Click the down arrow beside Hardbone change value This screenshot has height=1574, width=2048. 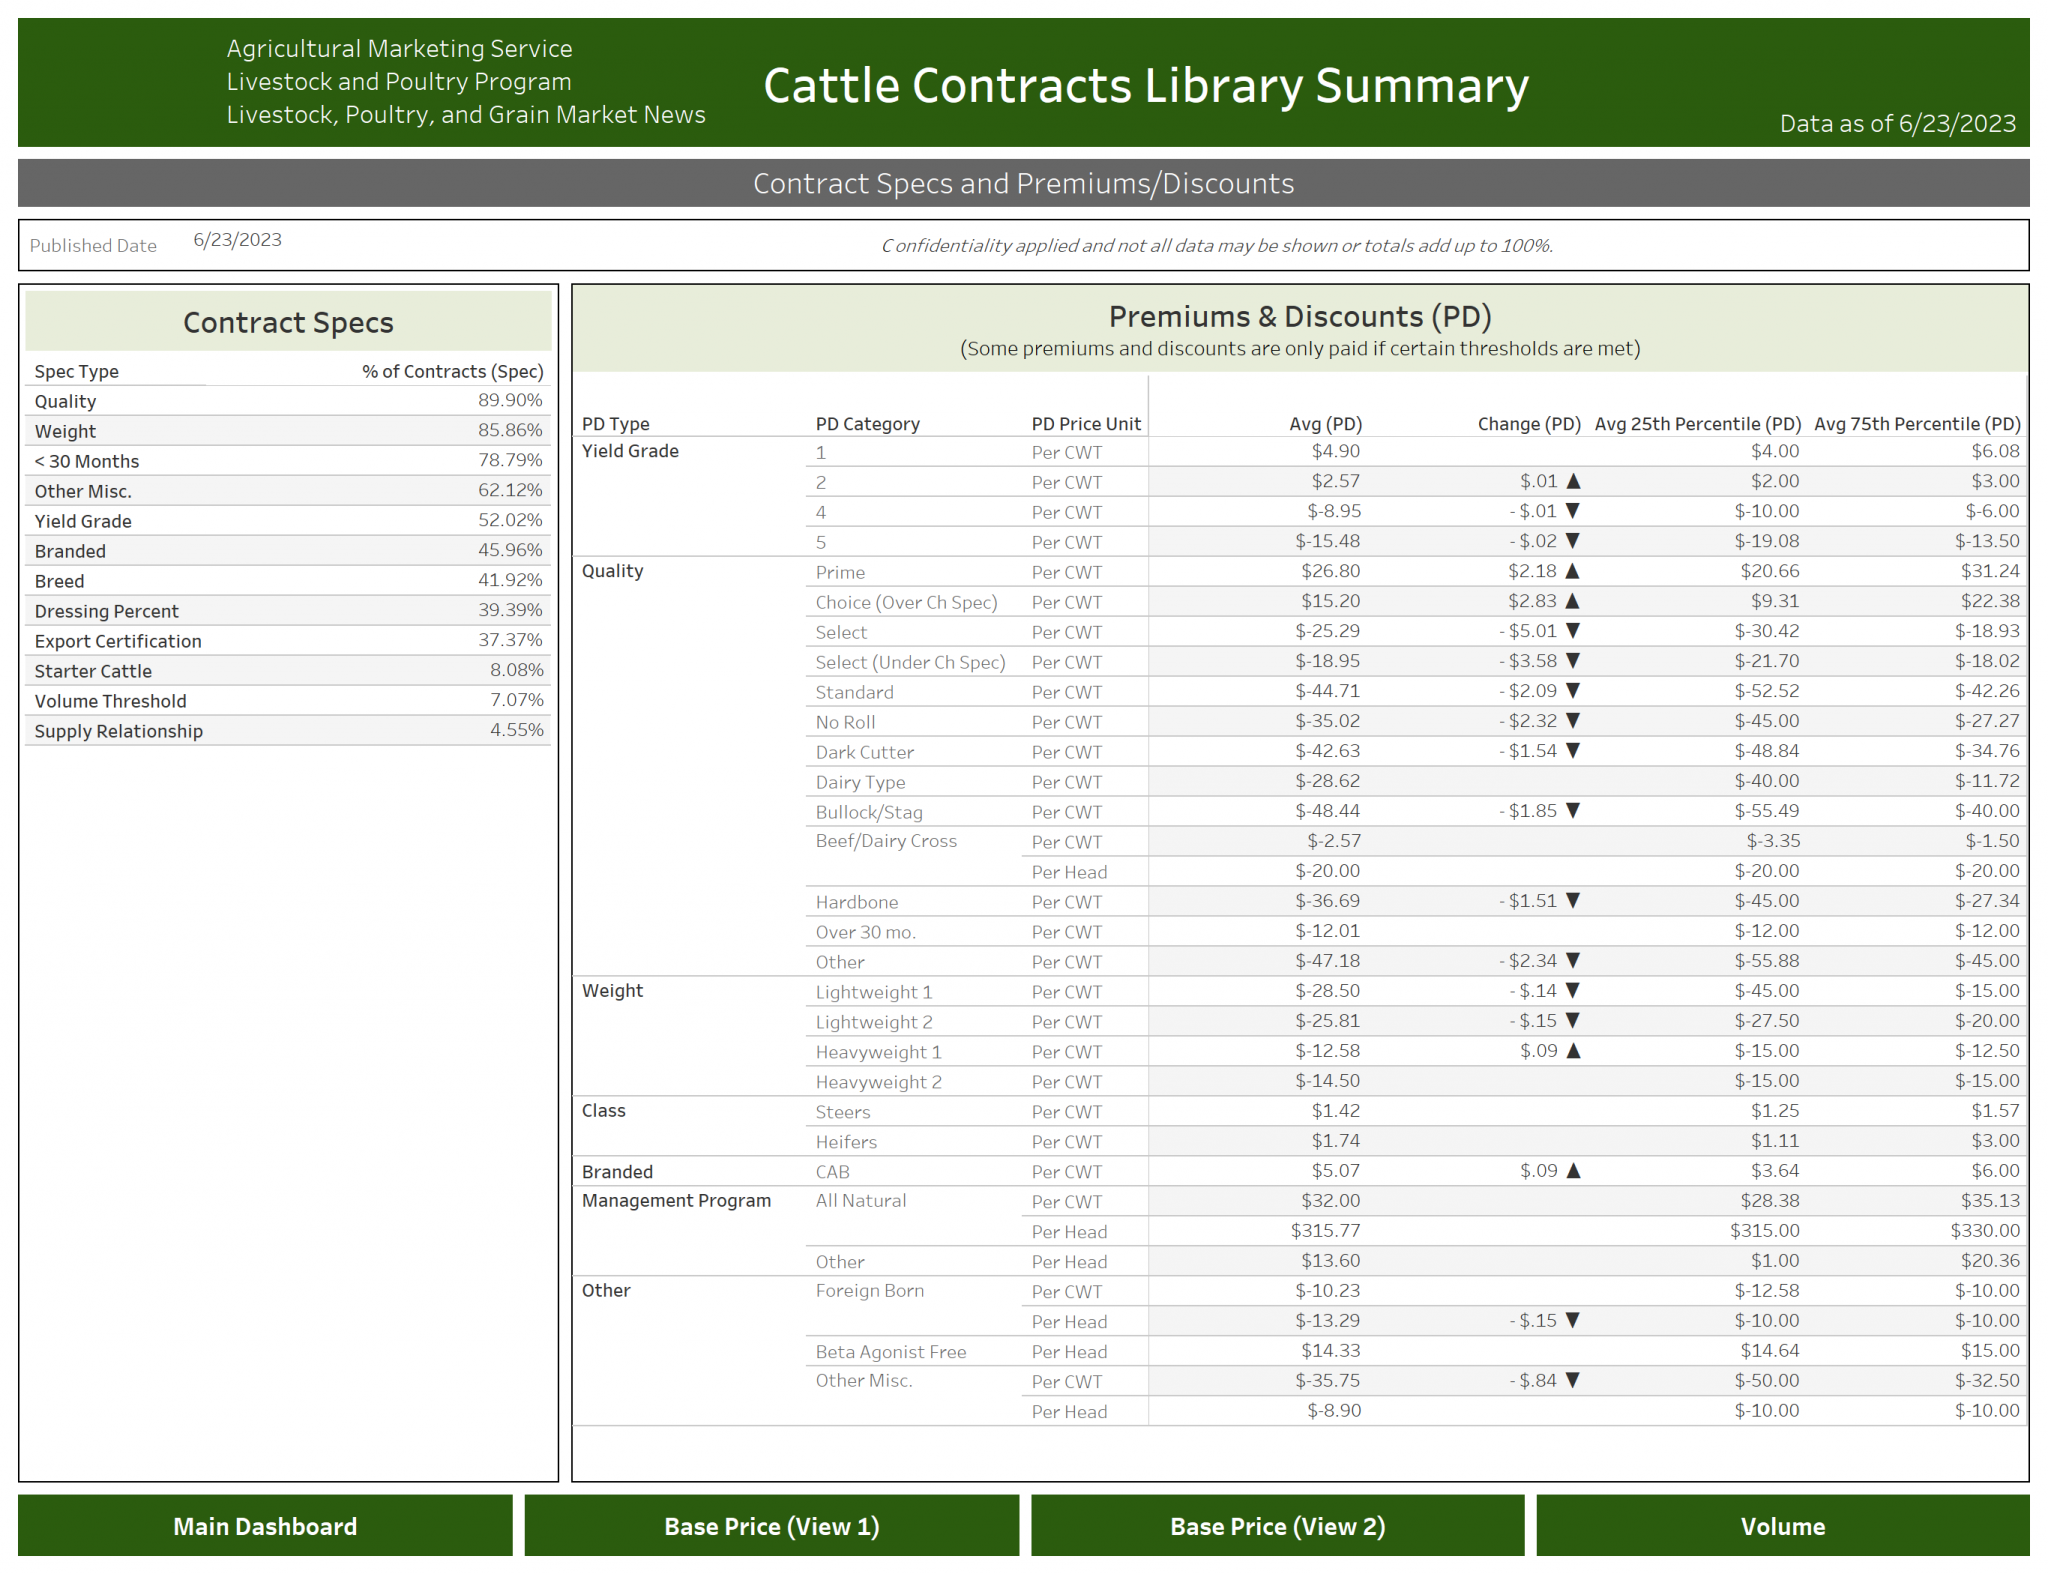point(1573,901)
